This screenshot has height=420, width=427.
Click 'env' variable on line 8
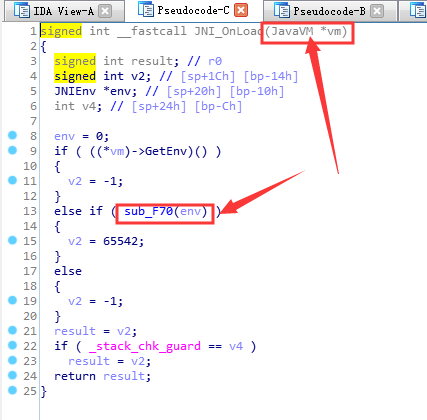64,136
